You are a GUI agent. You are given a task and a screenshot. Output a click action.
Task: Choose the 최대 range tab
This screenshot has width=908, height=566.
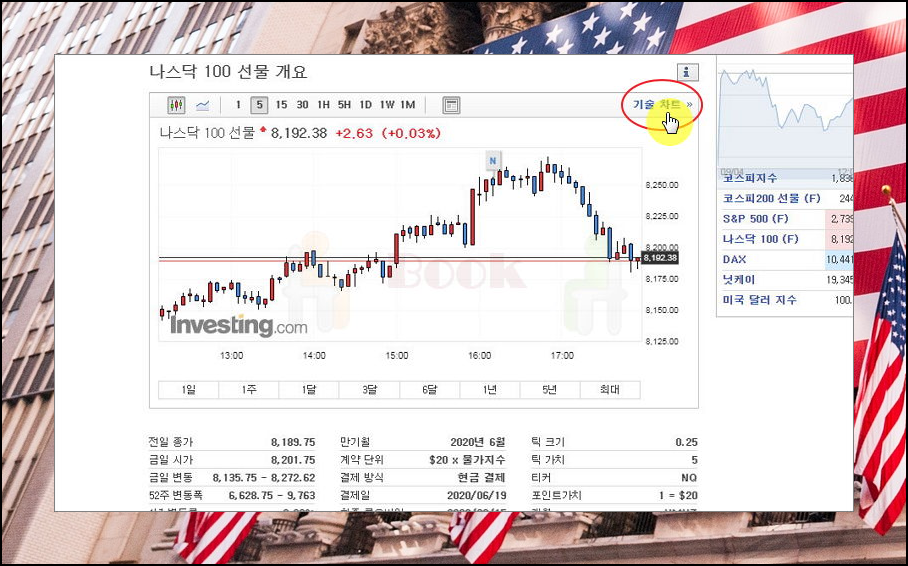610,390
